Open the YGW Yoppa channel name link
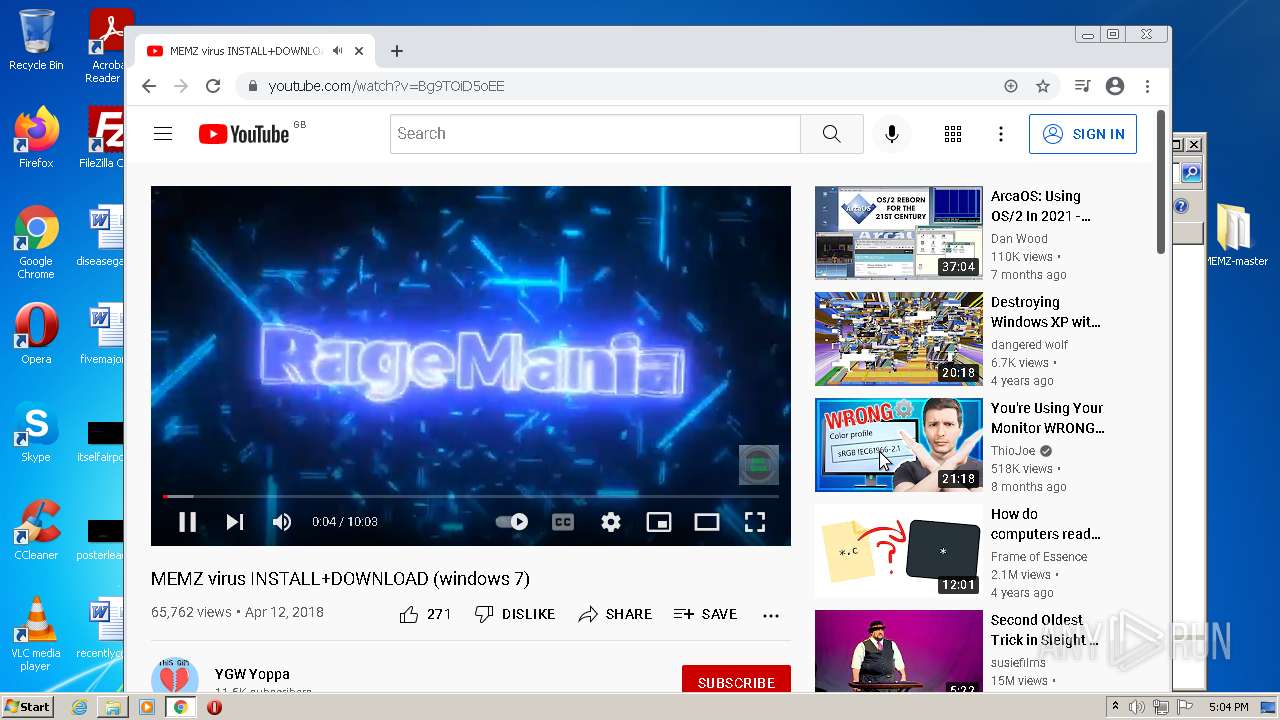 point(252,674)
